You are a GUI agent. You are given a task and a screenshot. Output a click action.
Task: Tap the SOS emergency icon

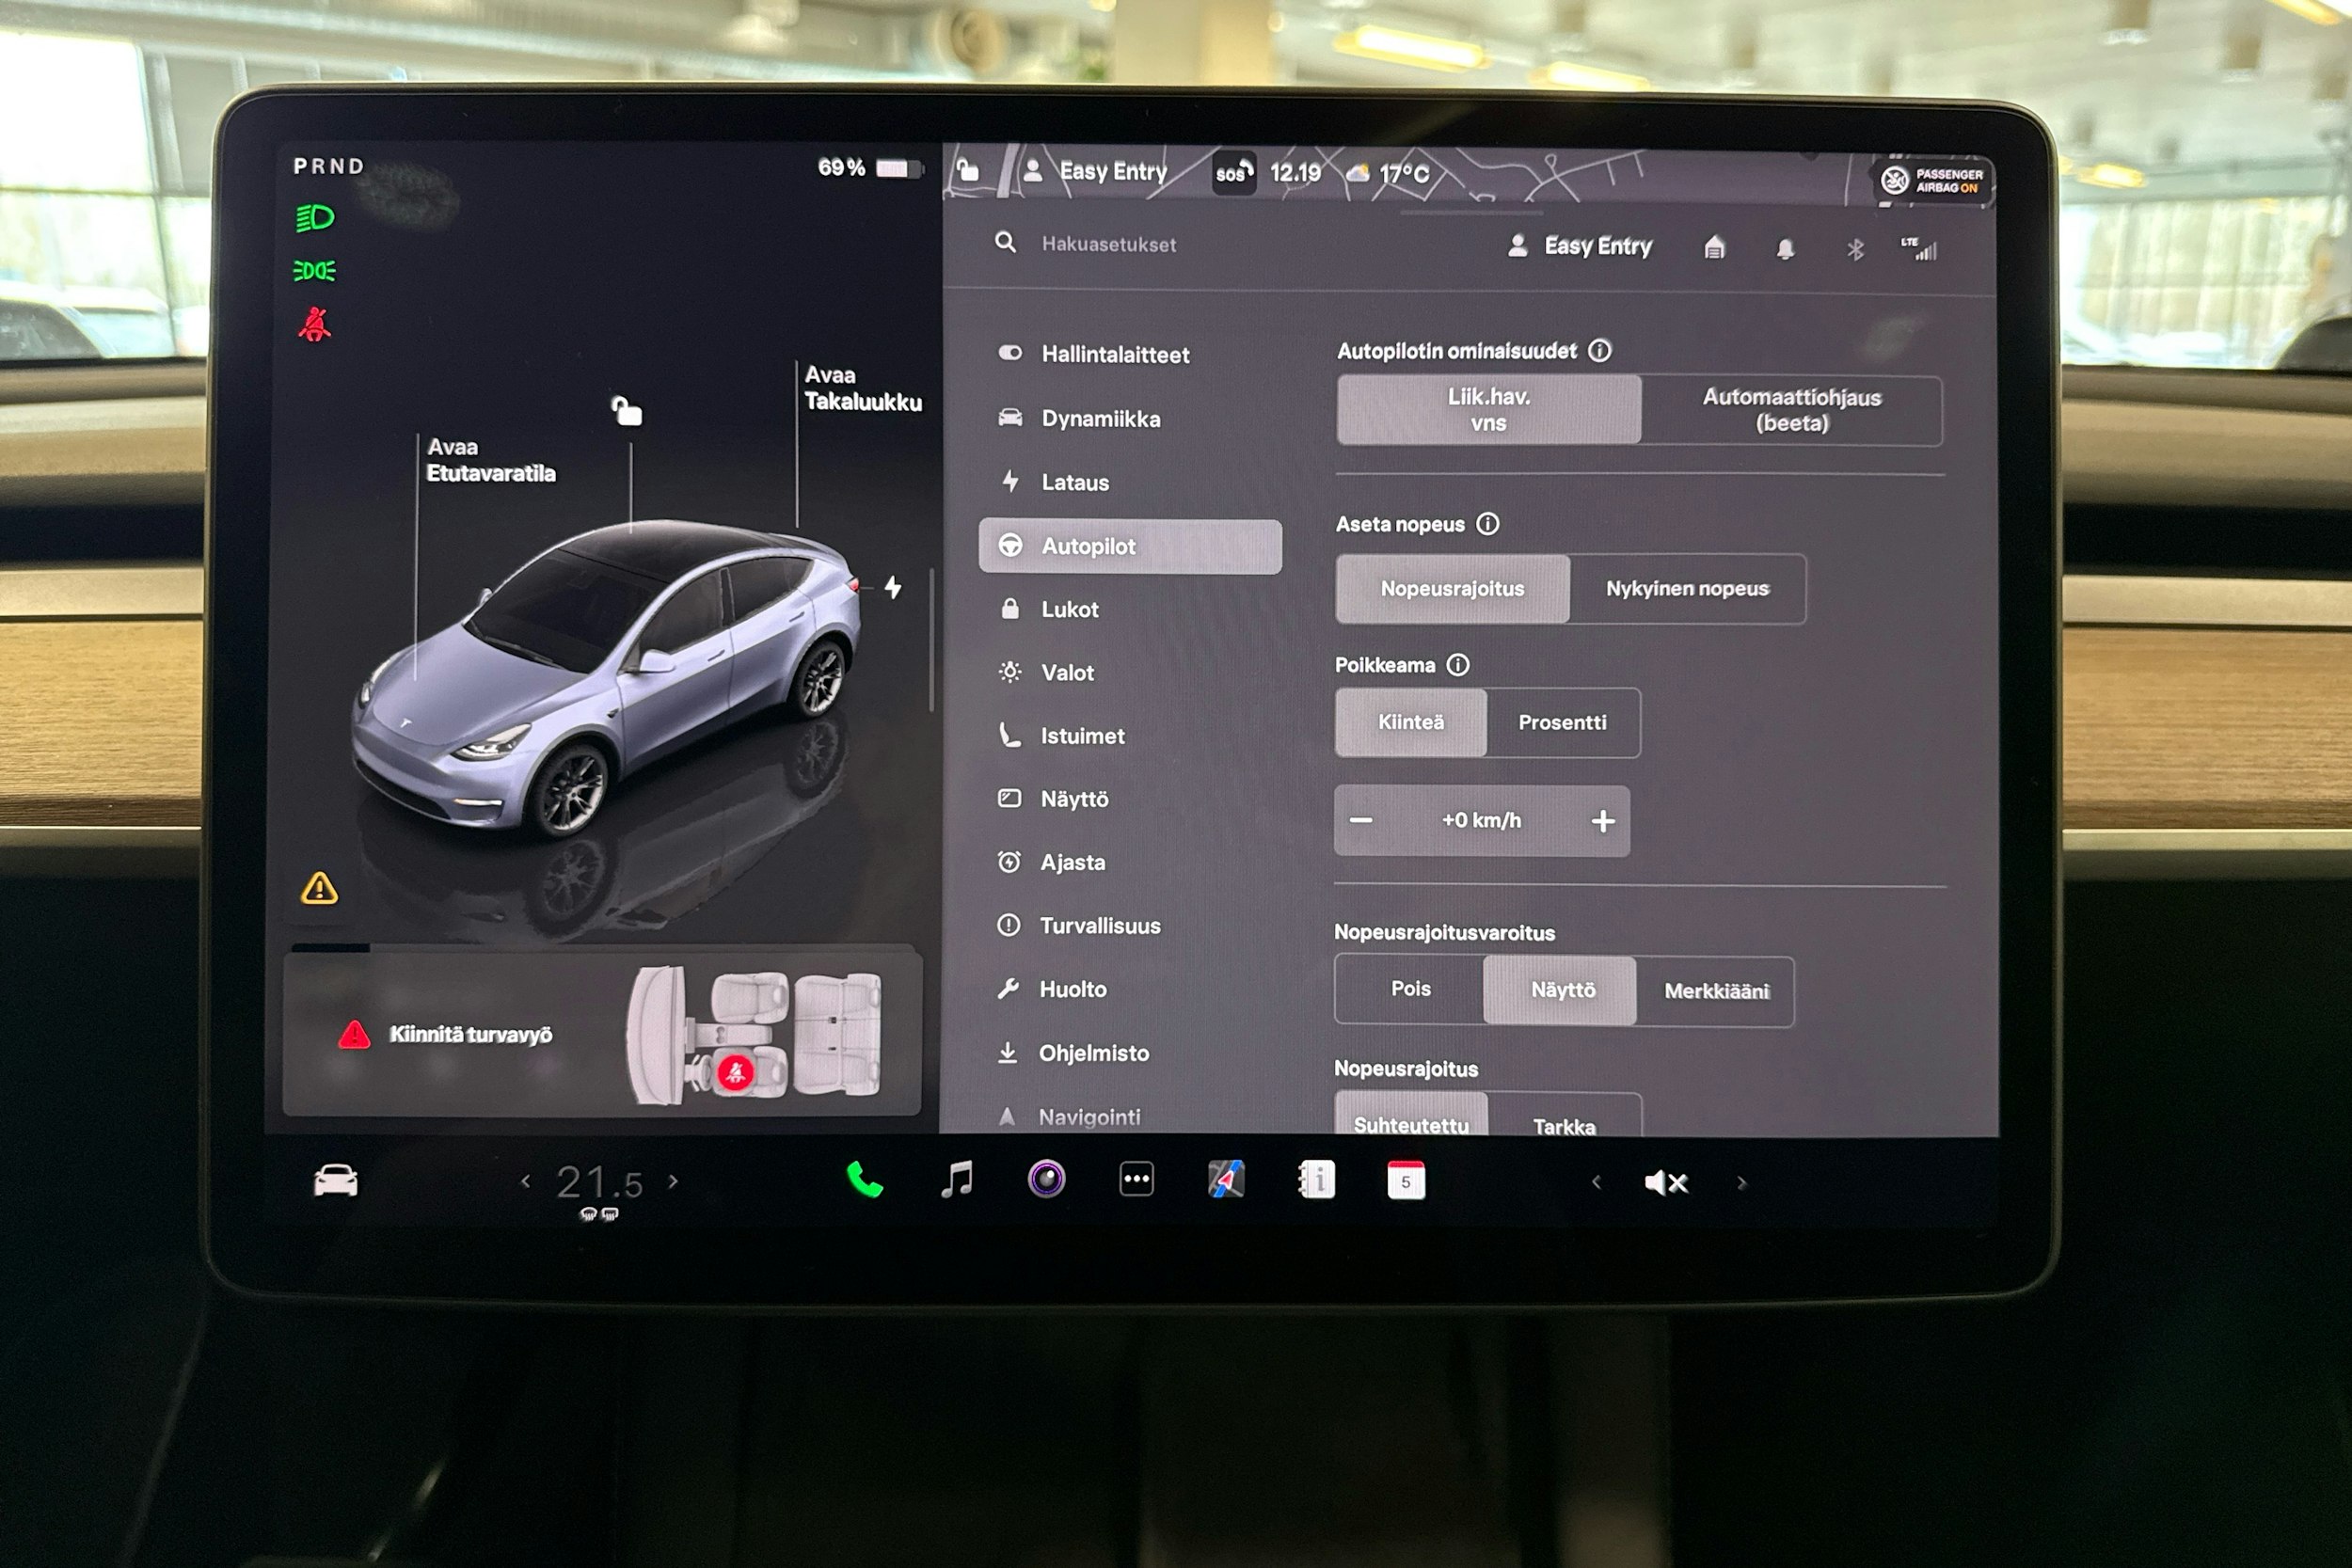coord(1234,174)
